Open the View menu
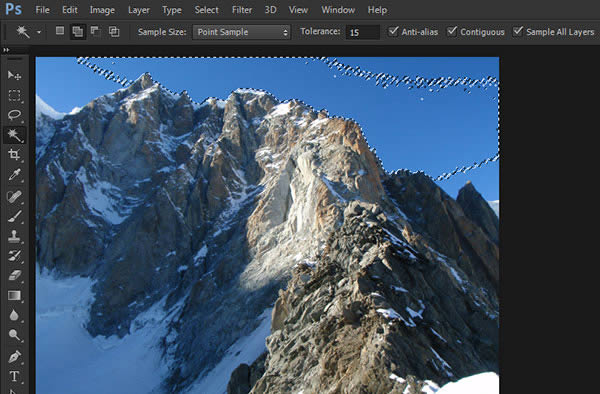 [x=298, y=10]
